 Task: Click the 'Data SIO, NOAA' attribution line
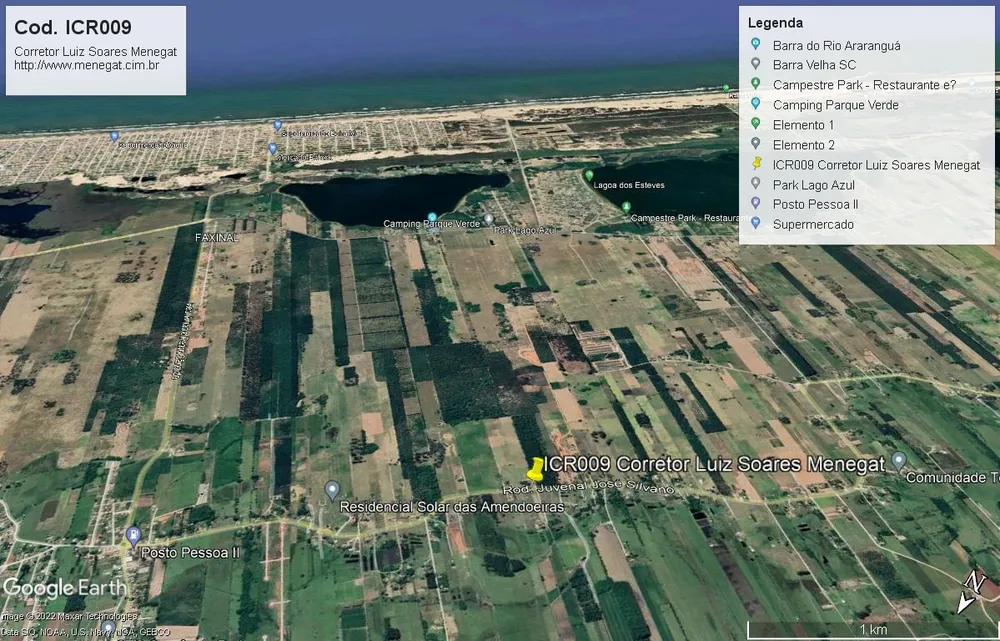point(85,632)
